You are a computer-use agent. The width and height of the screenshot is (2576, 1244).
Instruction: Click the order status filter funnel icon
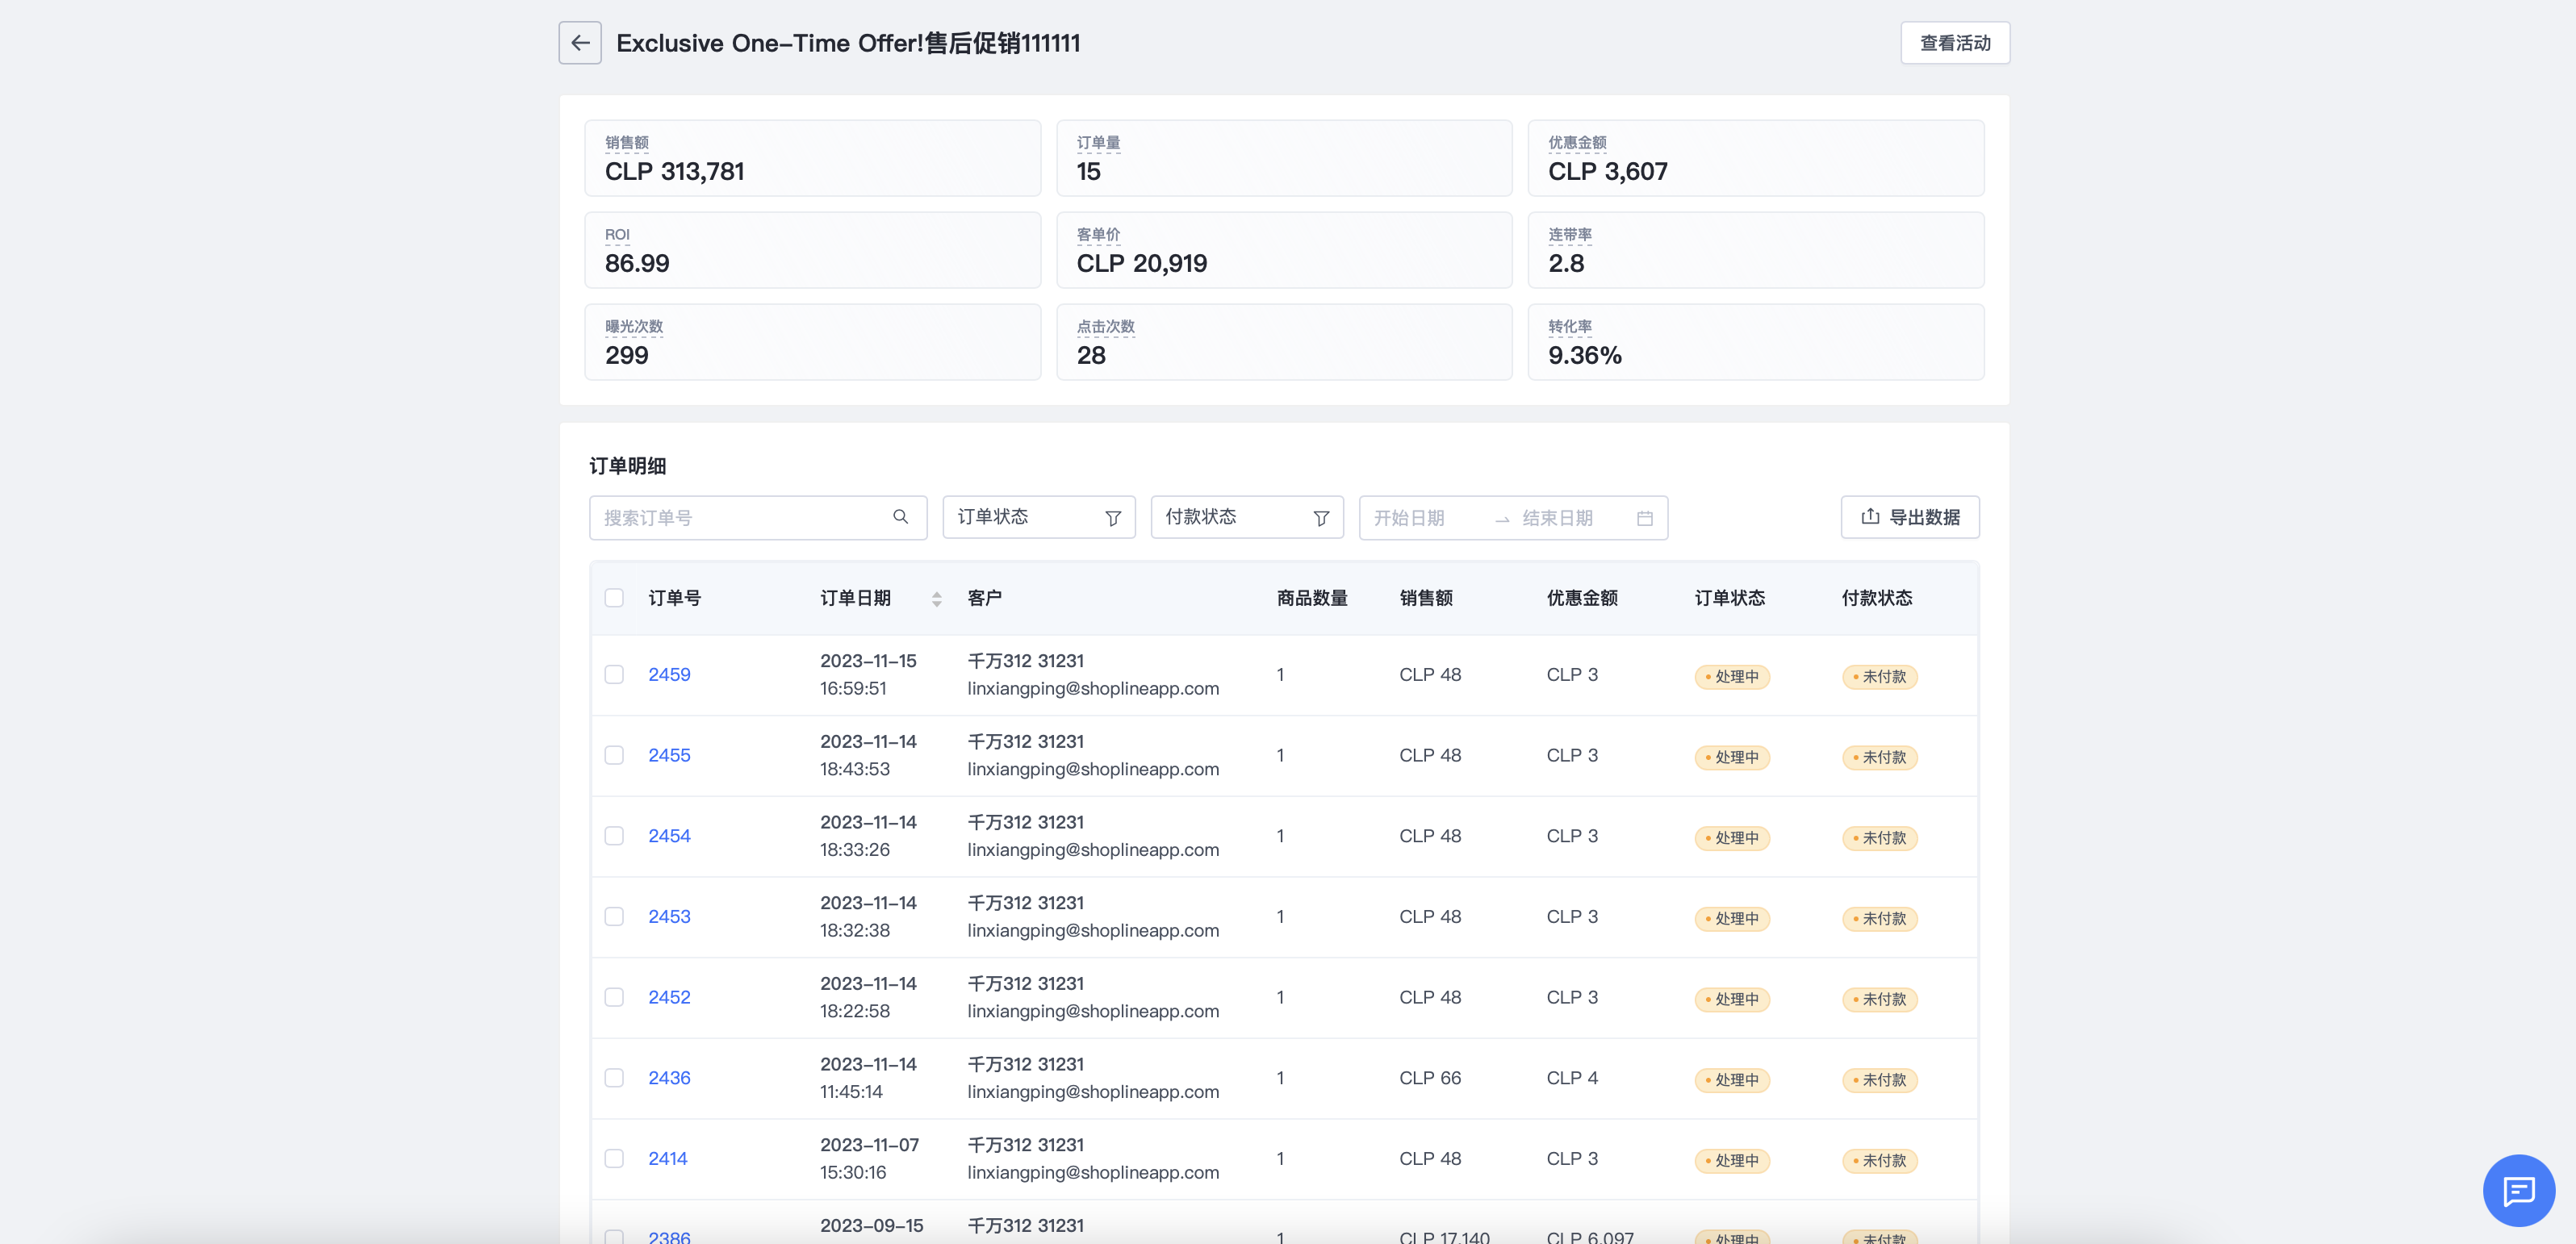coord(1113,518)
